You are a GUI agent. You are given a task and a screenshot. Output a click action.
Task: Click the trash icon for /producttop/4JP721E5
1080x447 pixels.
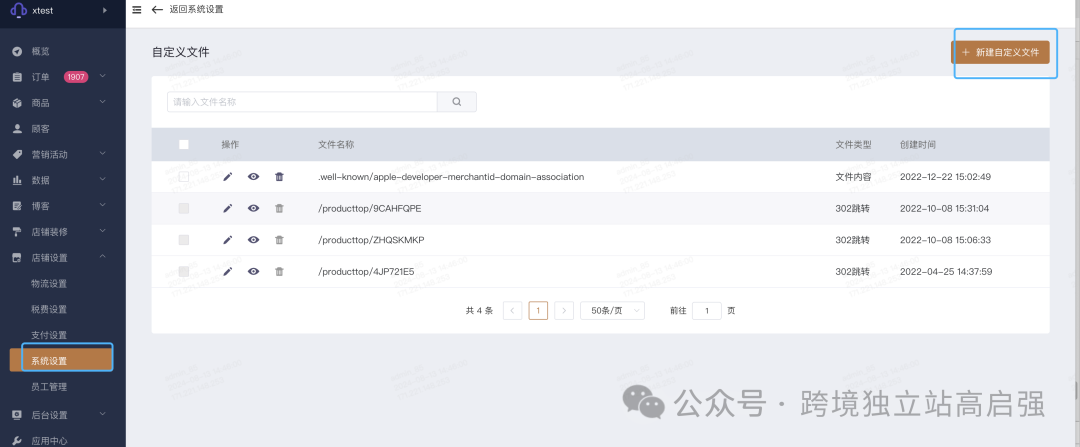(279, 271)
